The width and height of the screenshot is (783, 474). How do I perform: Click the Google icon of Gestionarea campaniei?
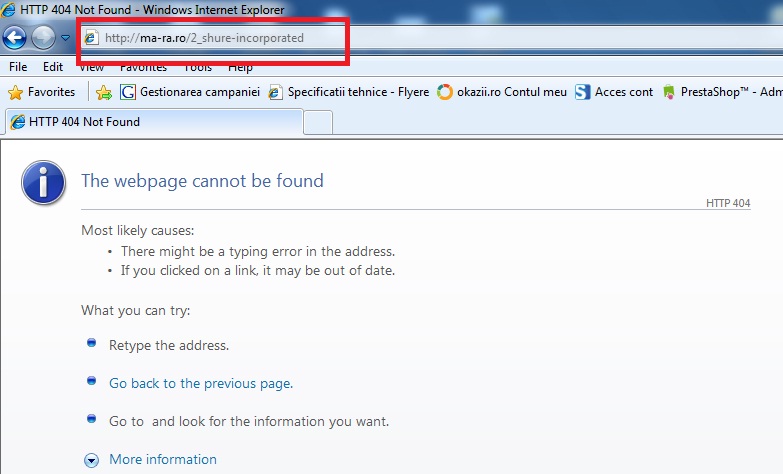128,92
